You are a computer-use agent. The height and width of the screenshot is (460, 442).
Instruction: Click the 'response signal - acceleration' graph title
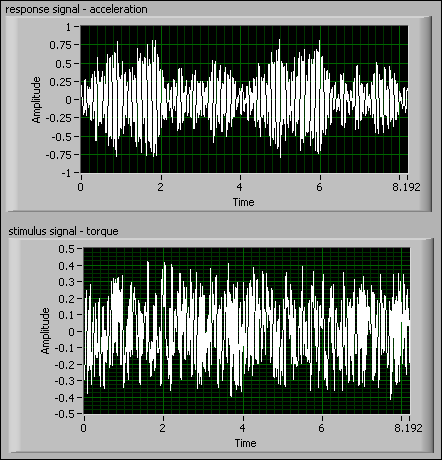pyautogui.click(x=76, y=9)
